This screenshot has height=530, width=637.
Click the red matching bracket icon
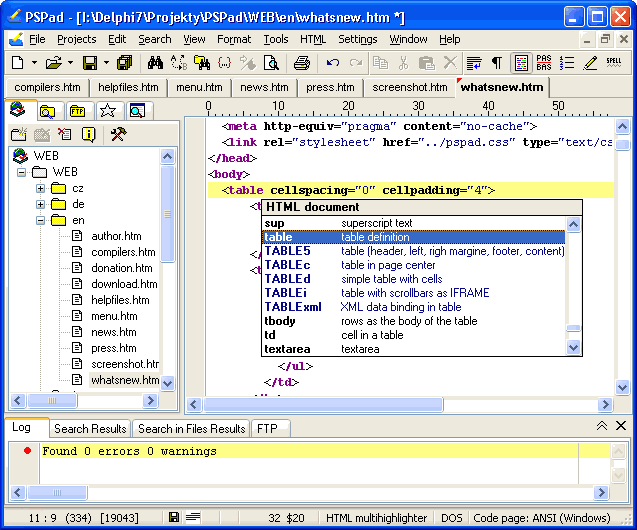coord(224,63)
